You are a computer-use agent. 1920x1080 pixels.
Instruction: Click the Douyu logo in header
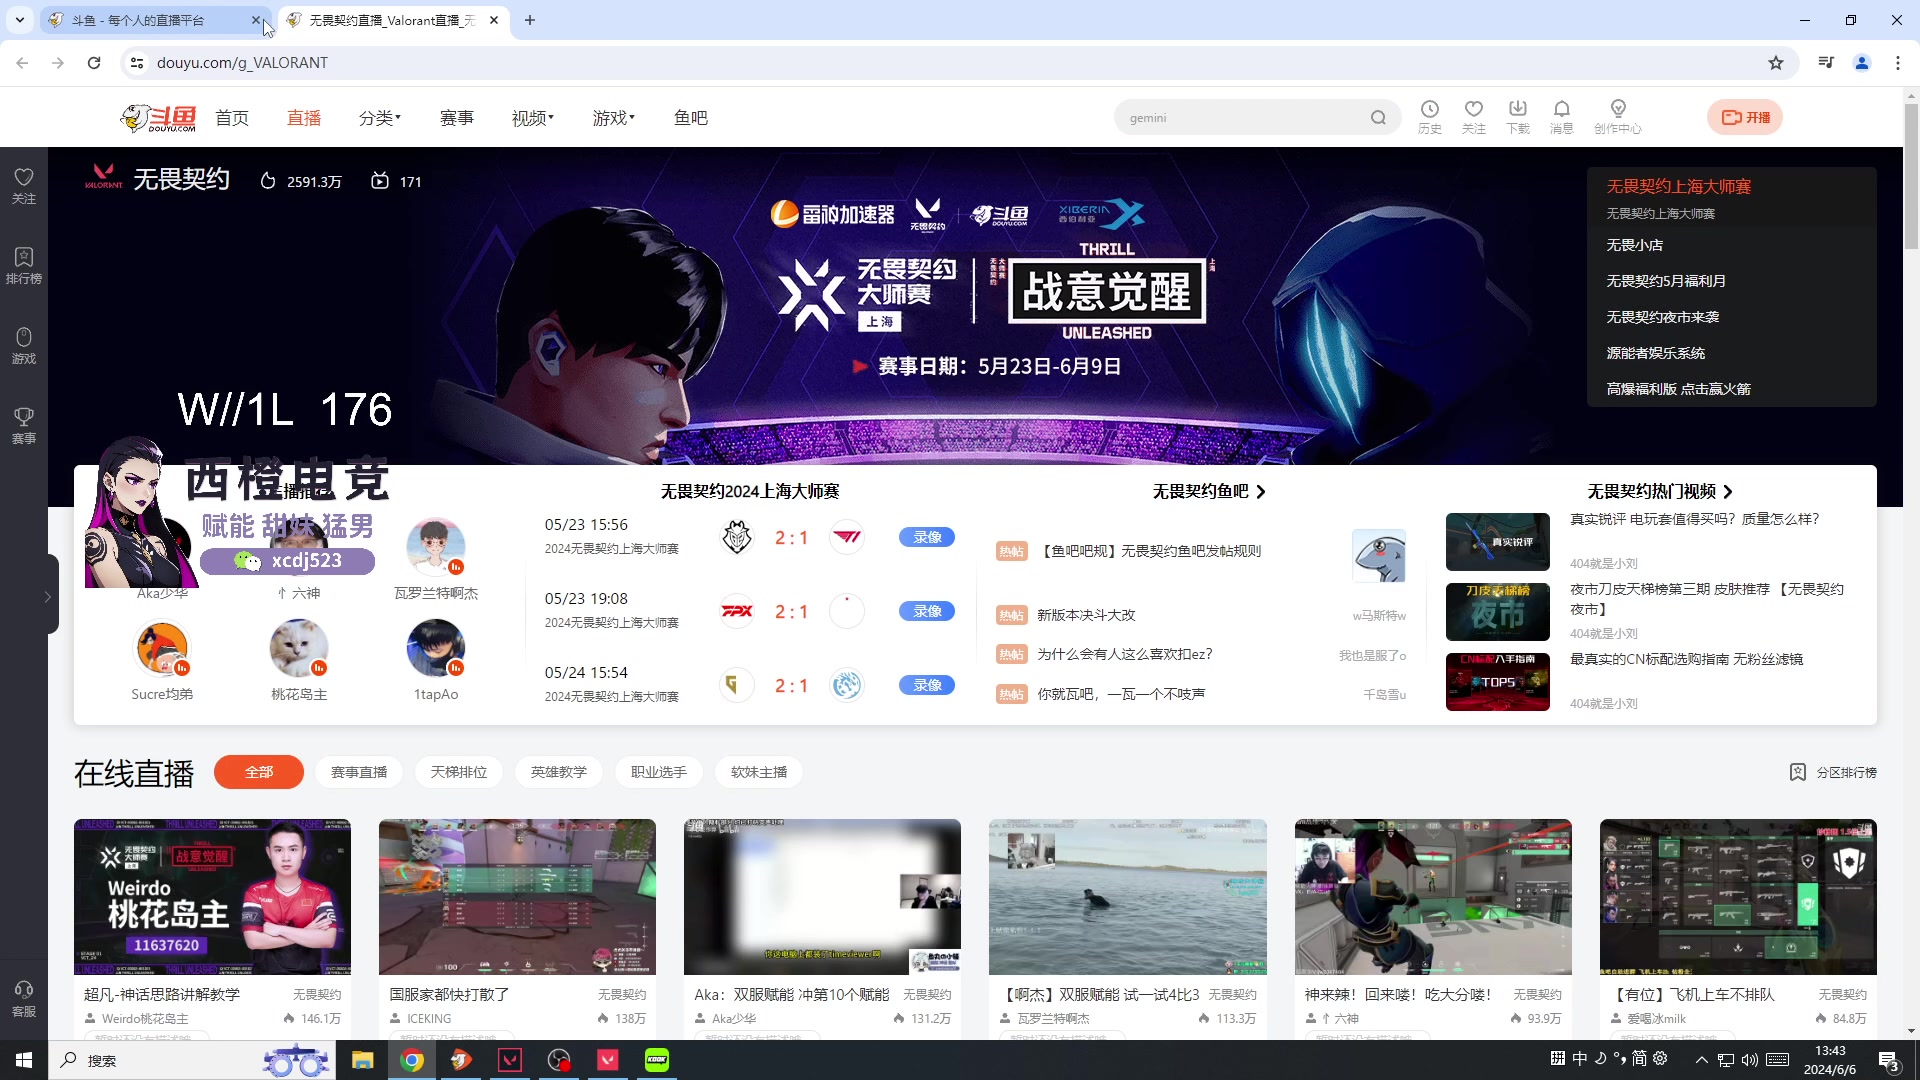(x=158, y=118)
